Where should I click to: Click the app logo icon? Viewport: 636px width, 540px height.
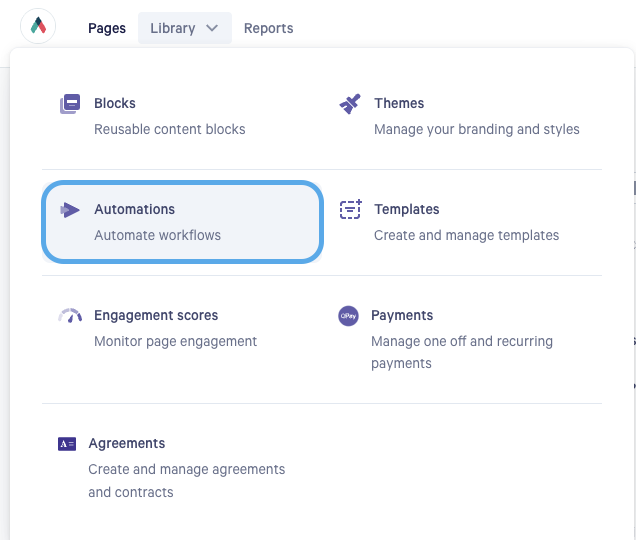click(38, 26)
